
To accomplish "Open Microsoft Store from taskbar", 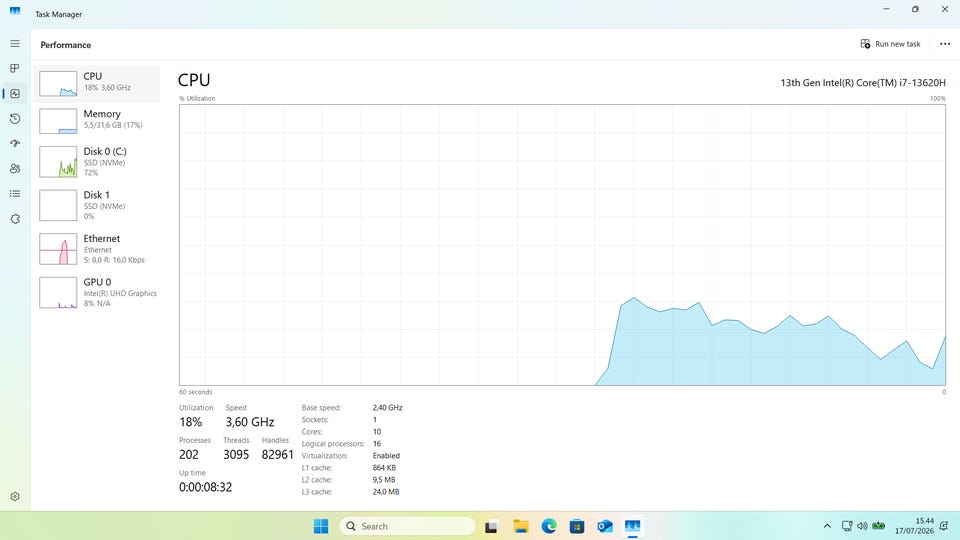I will pyautogui.click(x=577, y=526).
